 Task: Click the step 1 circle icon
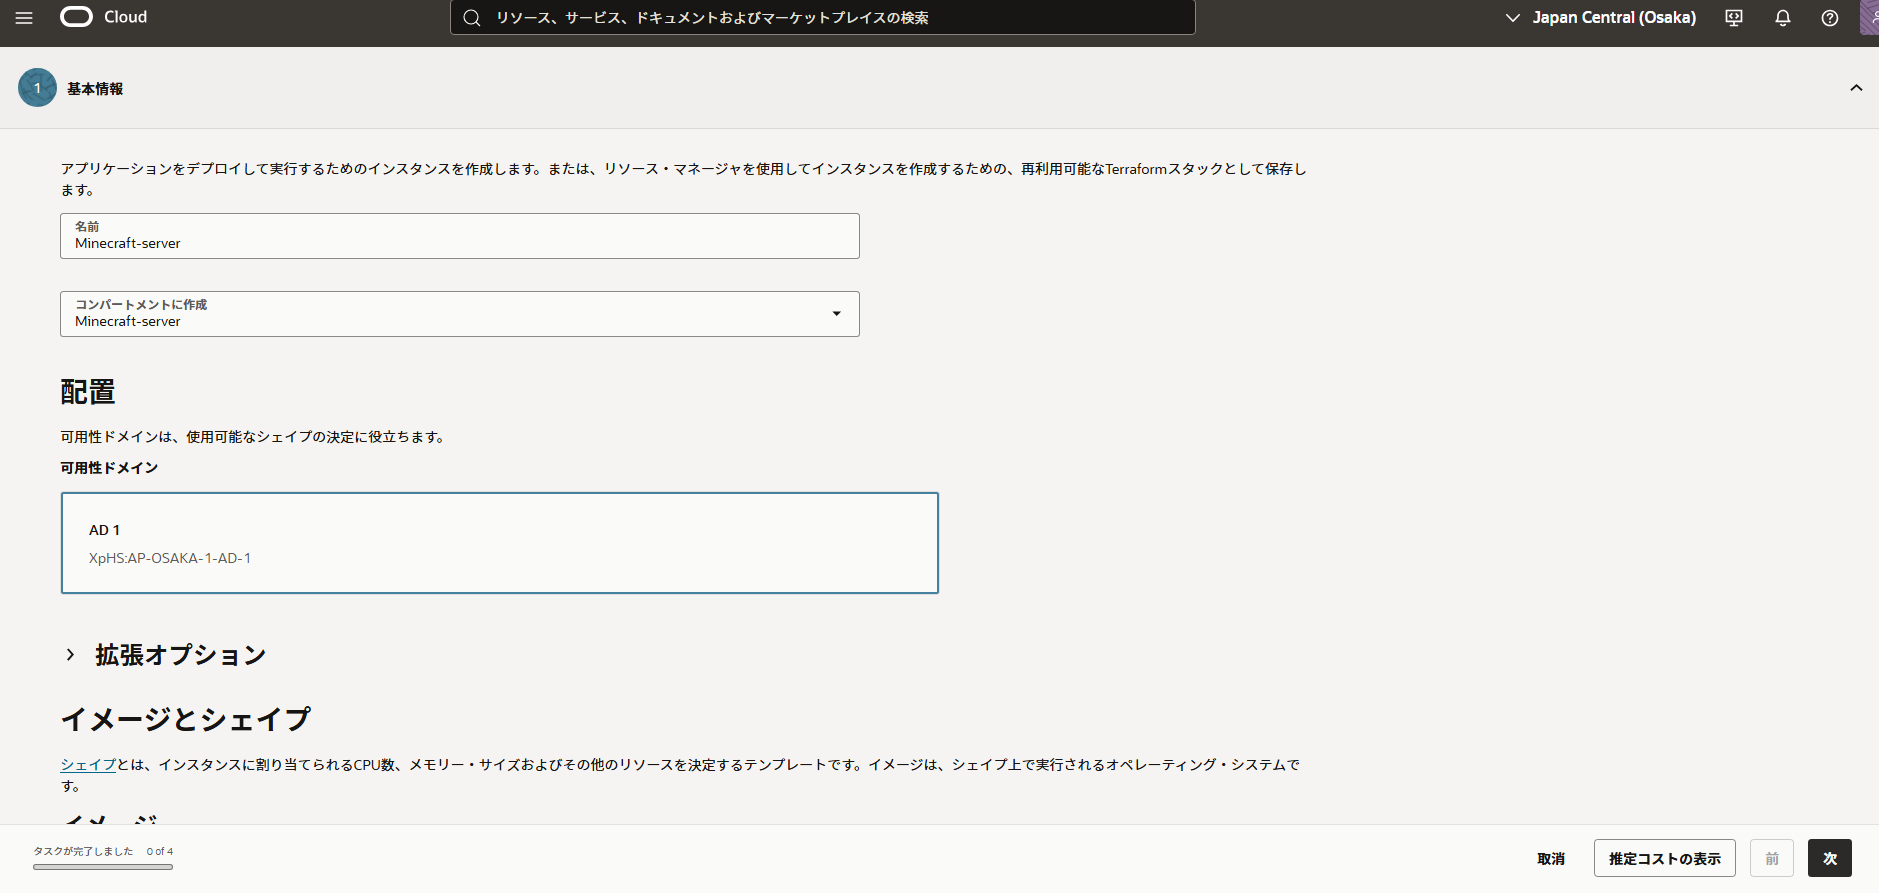(37, 88)
